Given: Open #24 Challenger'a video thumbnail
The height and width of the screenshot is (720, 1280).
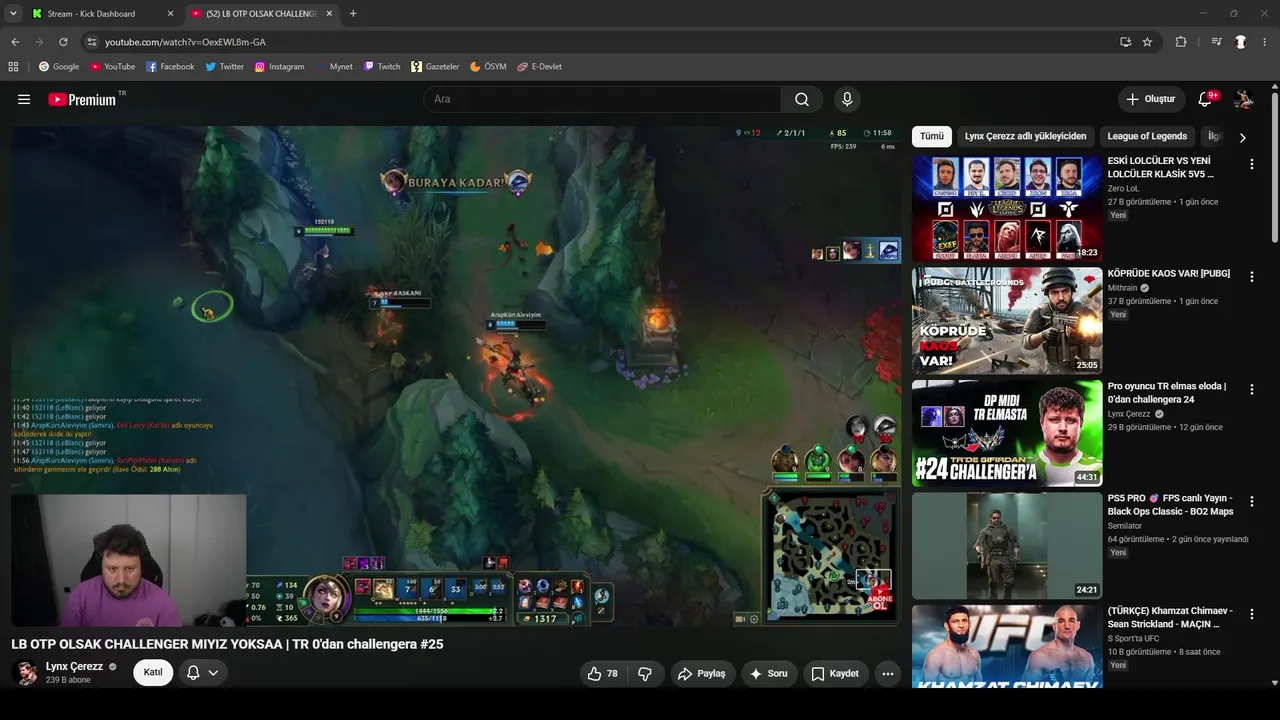Looking at the screenshot, I should 1007,434.
